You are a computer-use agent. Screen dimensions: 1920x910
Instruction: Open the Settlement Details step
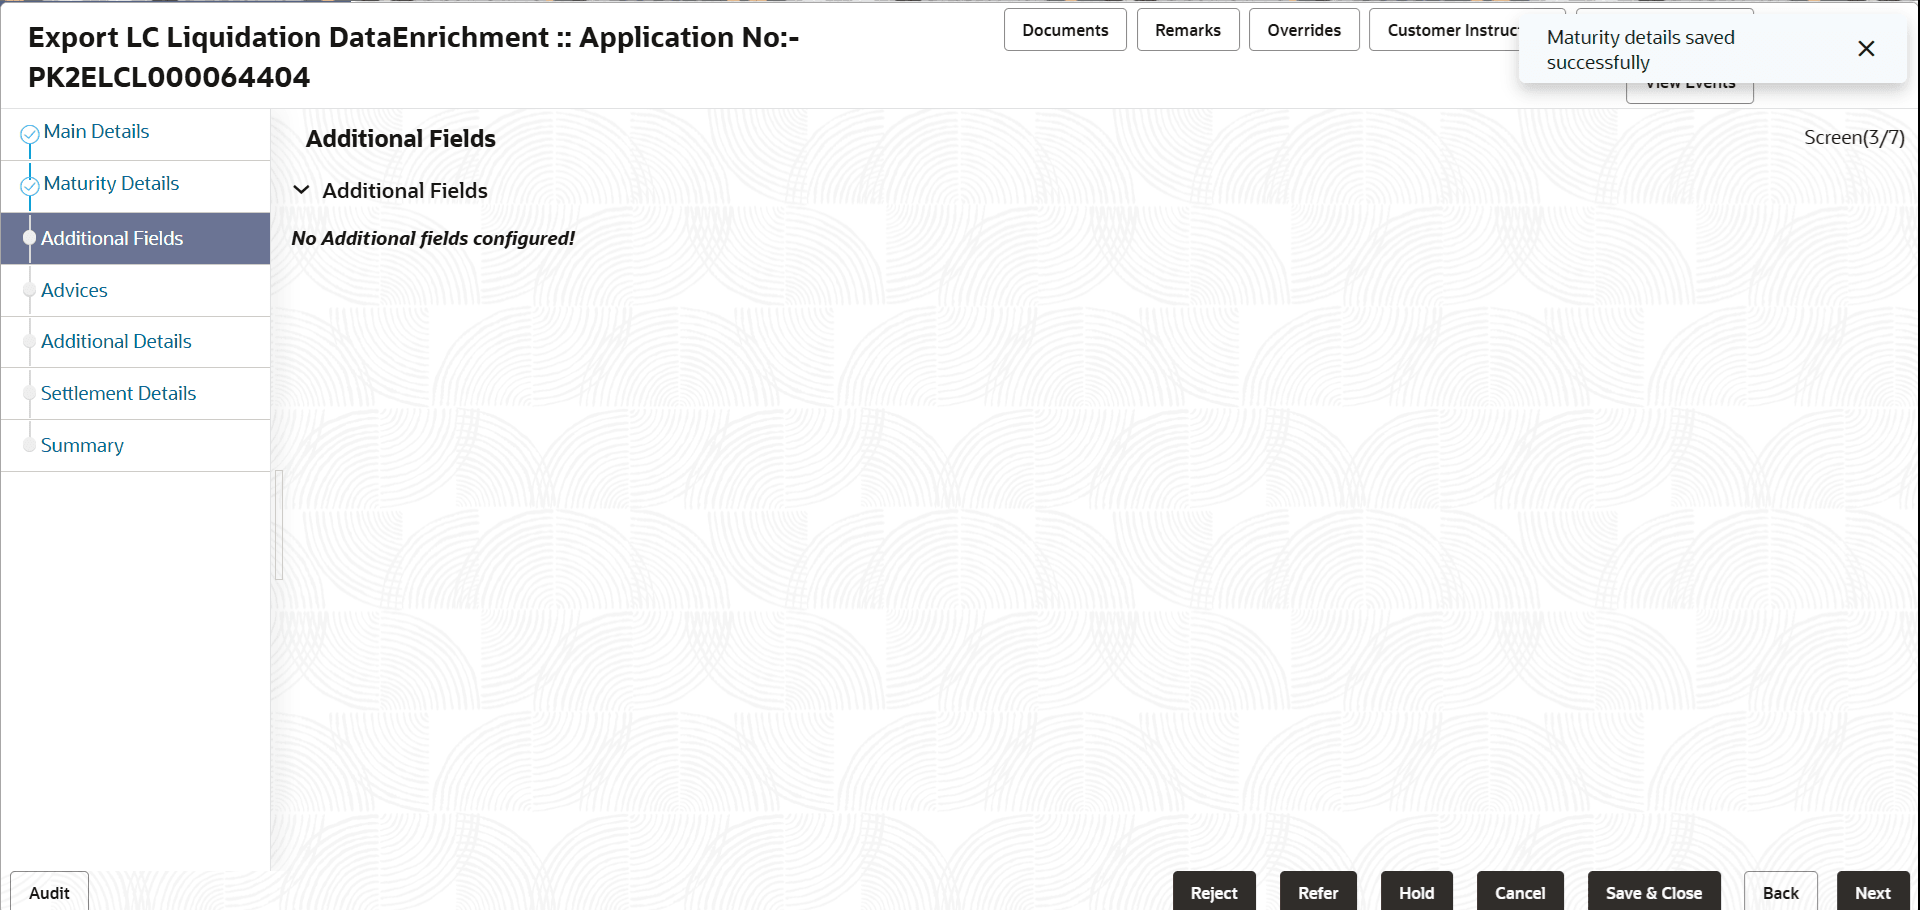coord(118,394)
